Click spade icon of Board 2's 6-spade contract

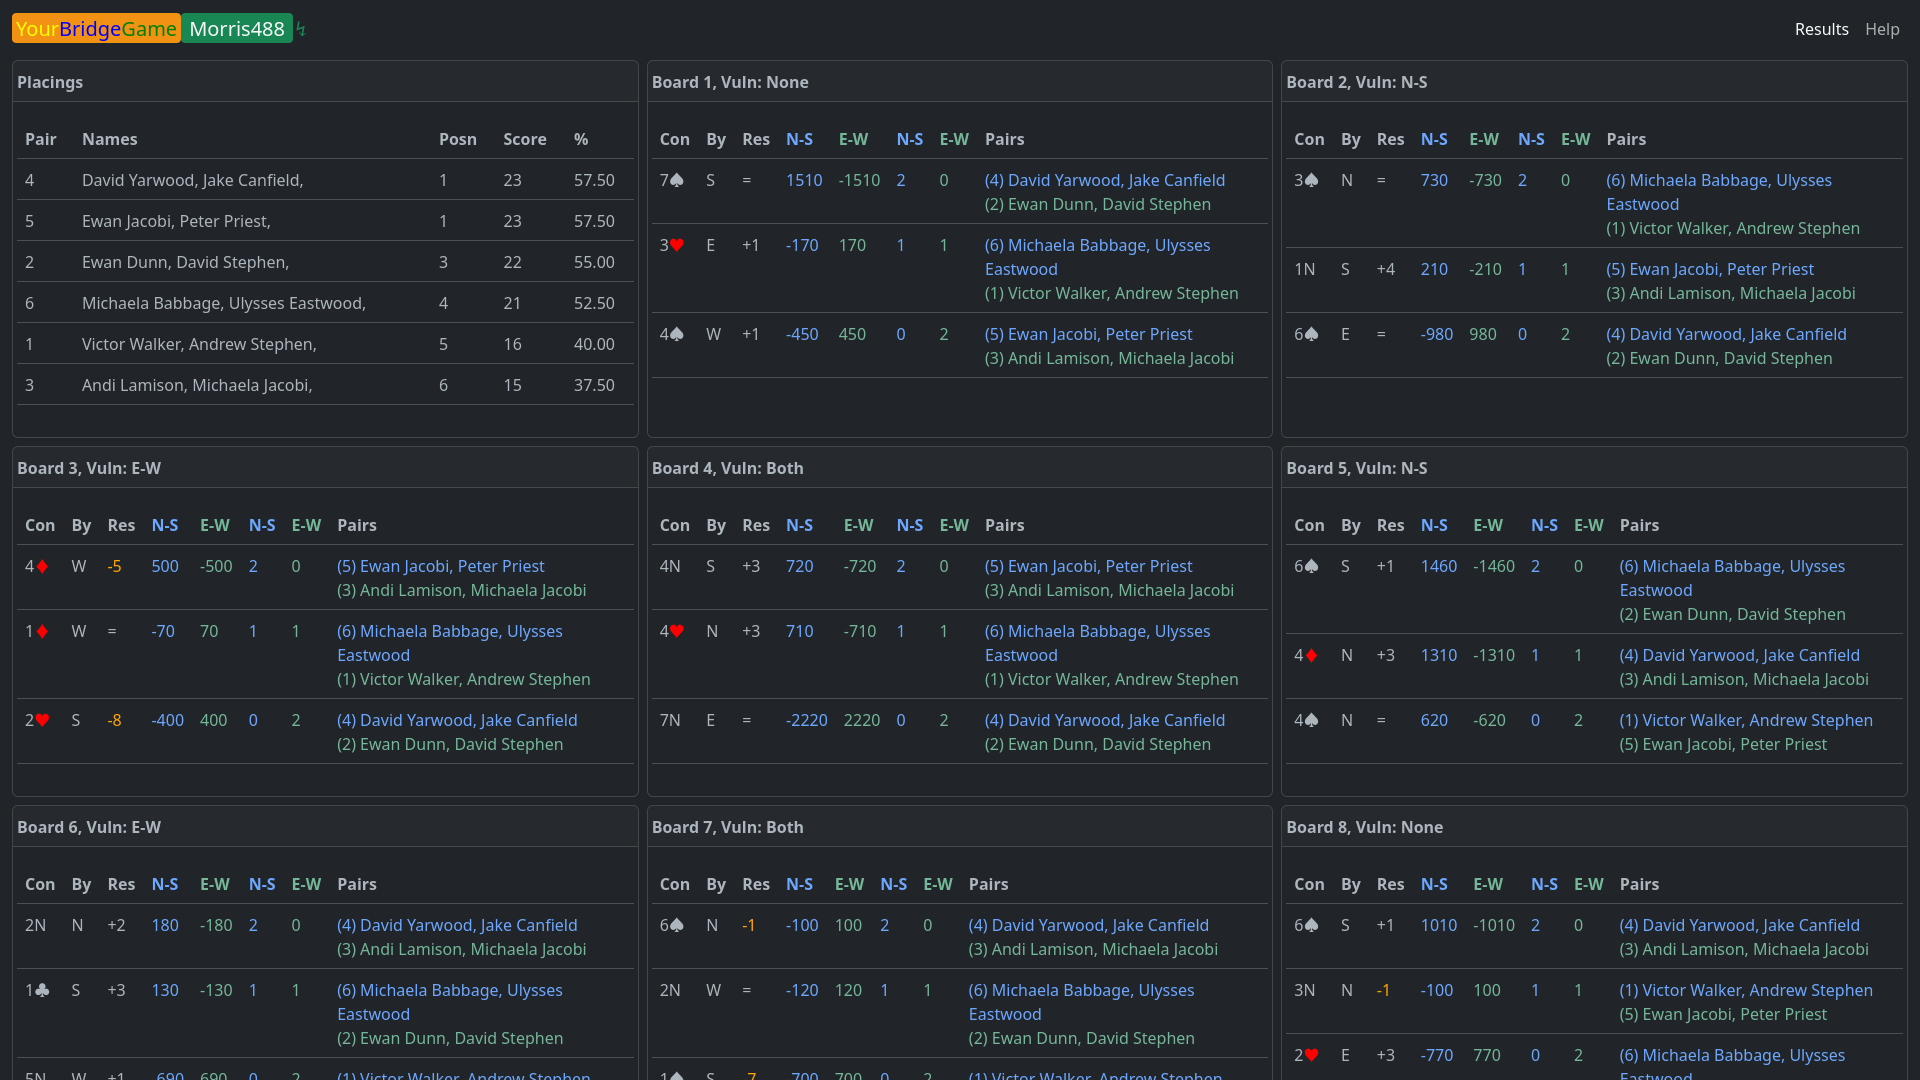click(x=1311, y=334)
